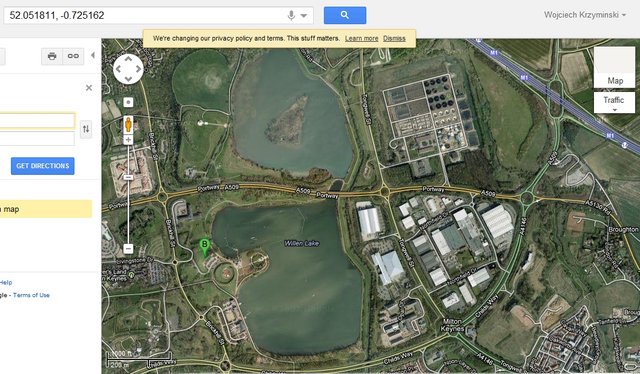The image size is (640, 374).
Task: Select the Street View pegman icon
Action: click(x=128, y=125)
